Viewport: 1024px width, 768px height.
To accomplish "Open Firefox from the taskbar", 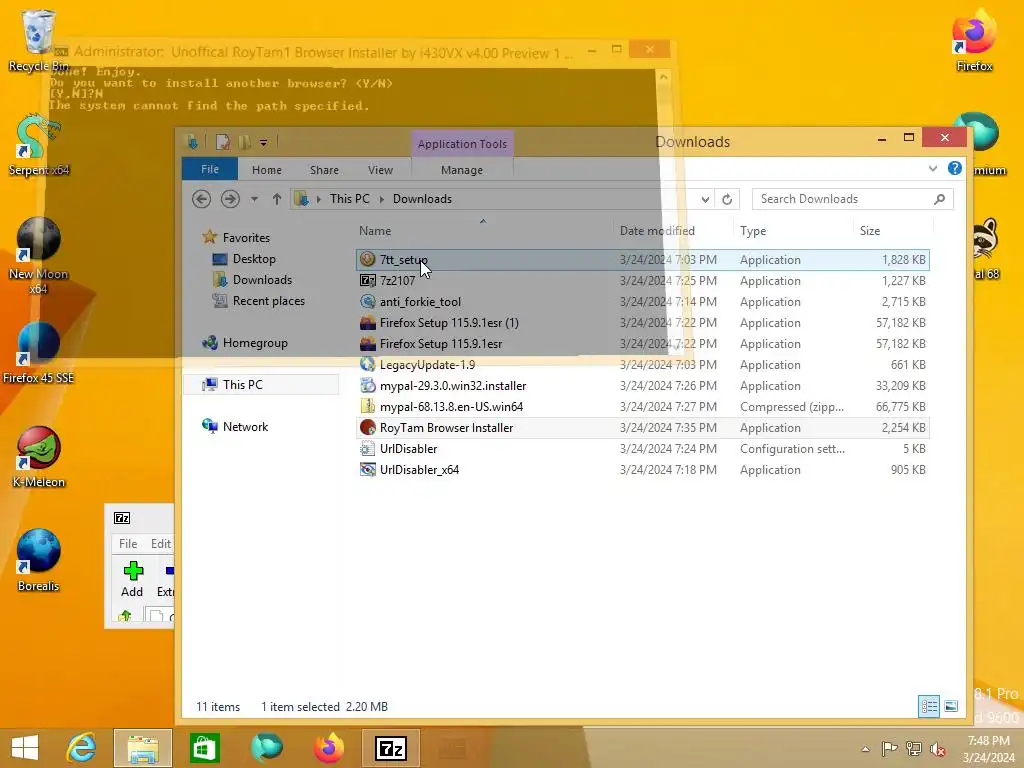I will 328,748.
